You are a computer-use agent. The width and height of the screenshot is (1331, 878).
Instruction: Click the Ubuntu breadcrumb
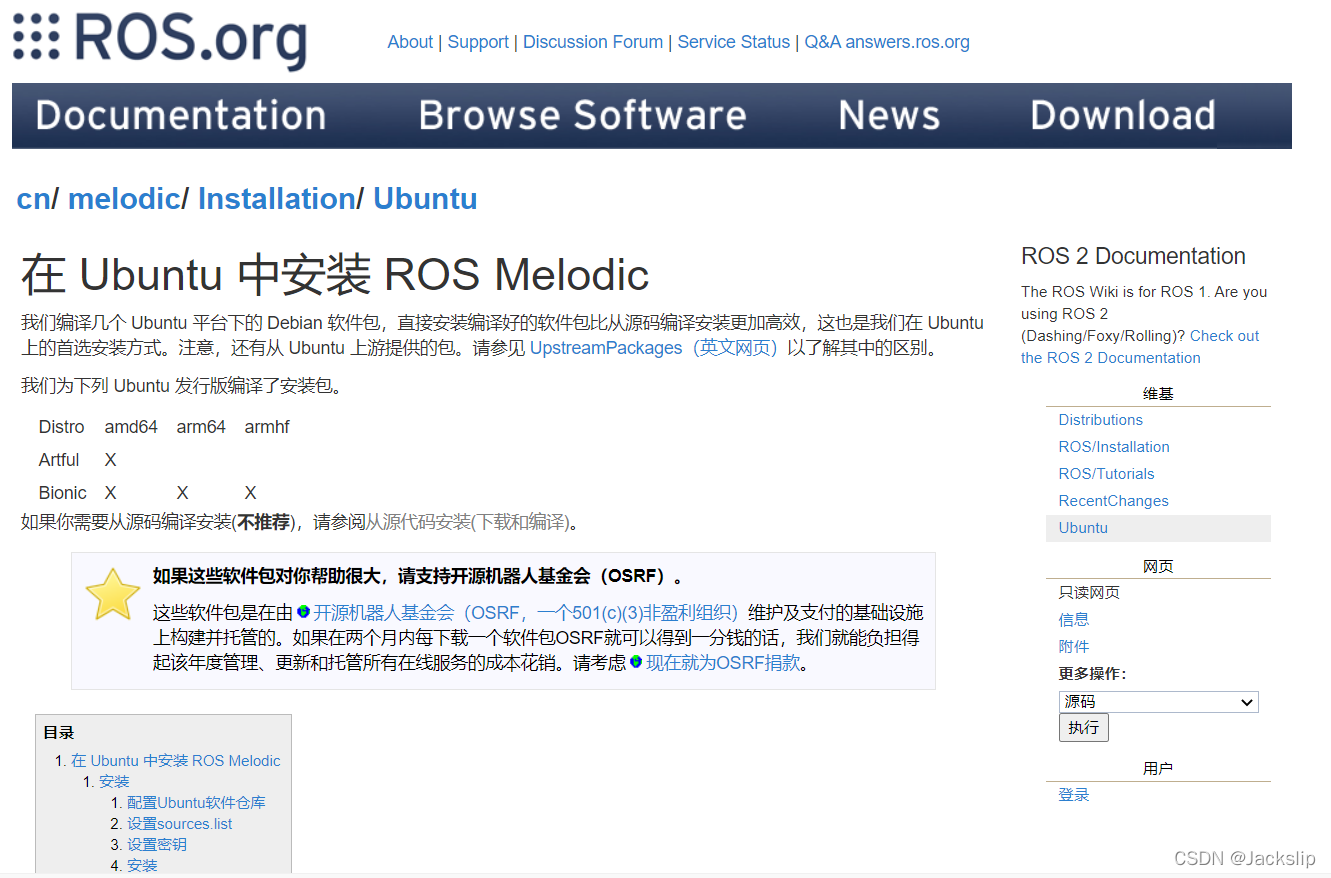(x=425, y=199)
